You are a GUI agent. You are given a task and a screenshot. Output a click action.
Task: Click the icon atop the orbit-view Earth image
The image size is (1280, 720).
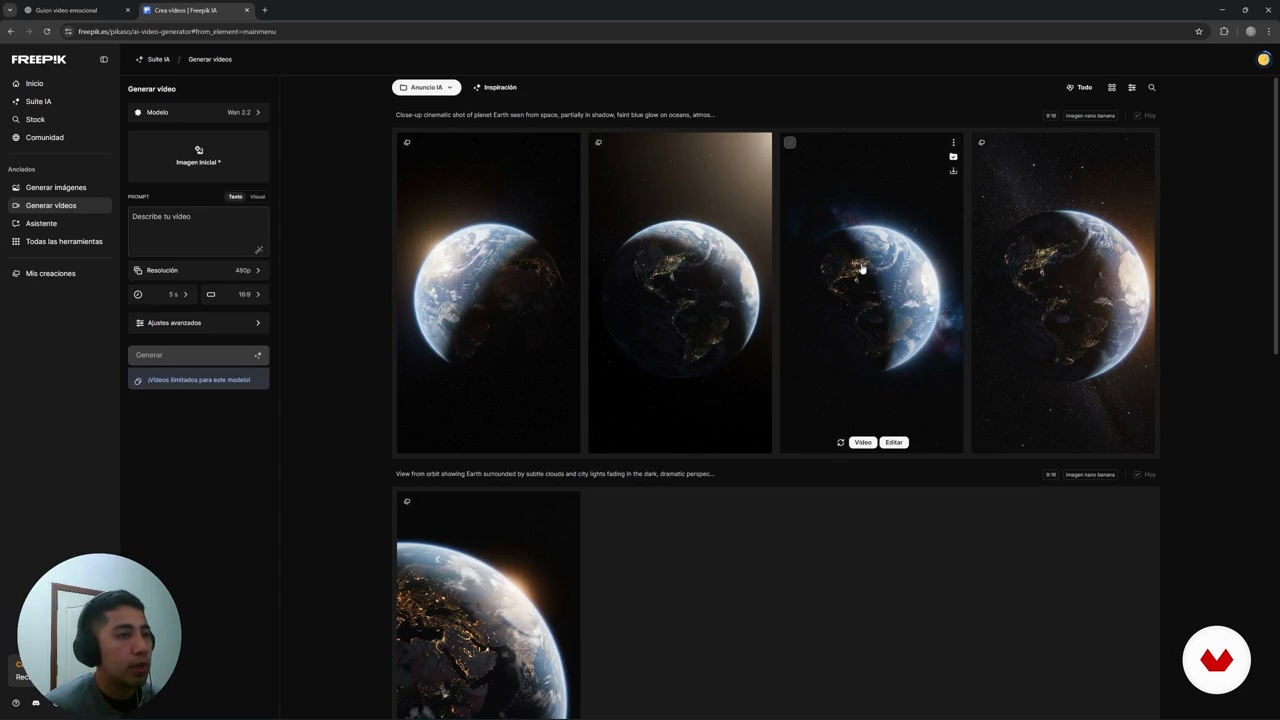tap(407, 501)
